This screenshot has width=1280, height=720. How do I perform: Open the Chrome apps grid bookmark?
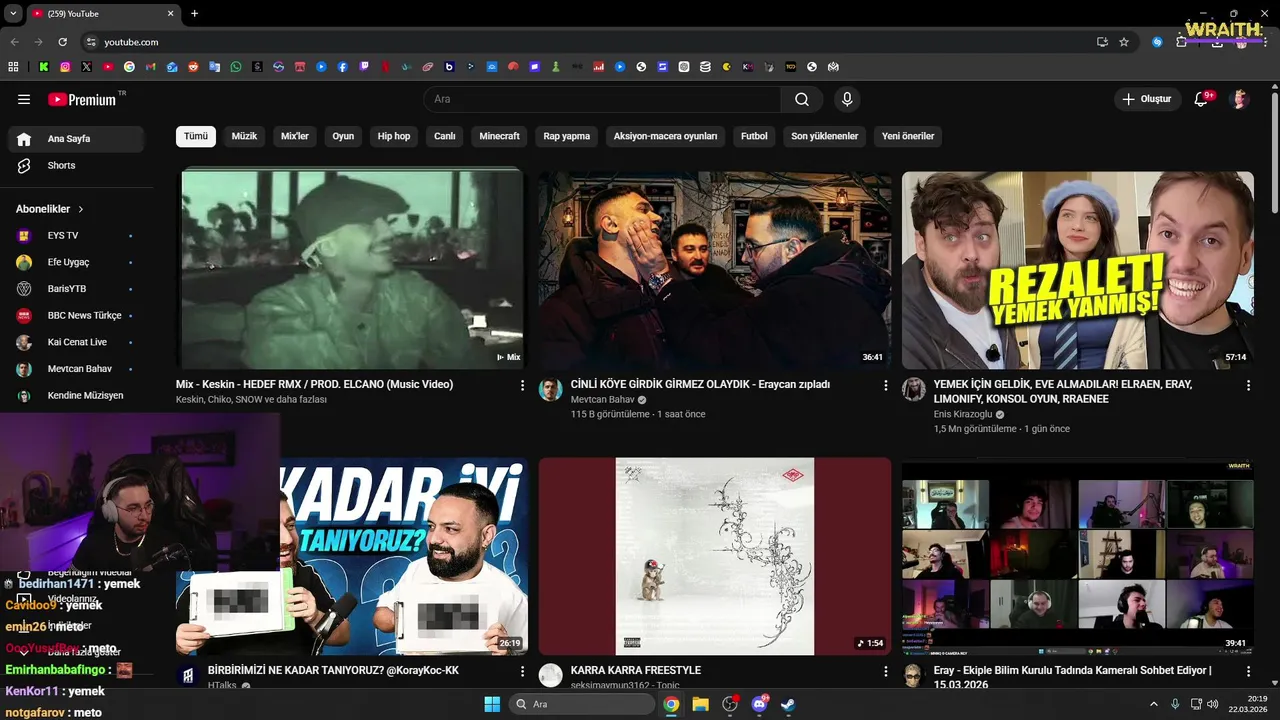click(x=13, y=67)
